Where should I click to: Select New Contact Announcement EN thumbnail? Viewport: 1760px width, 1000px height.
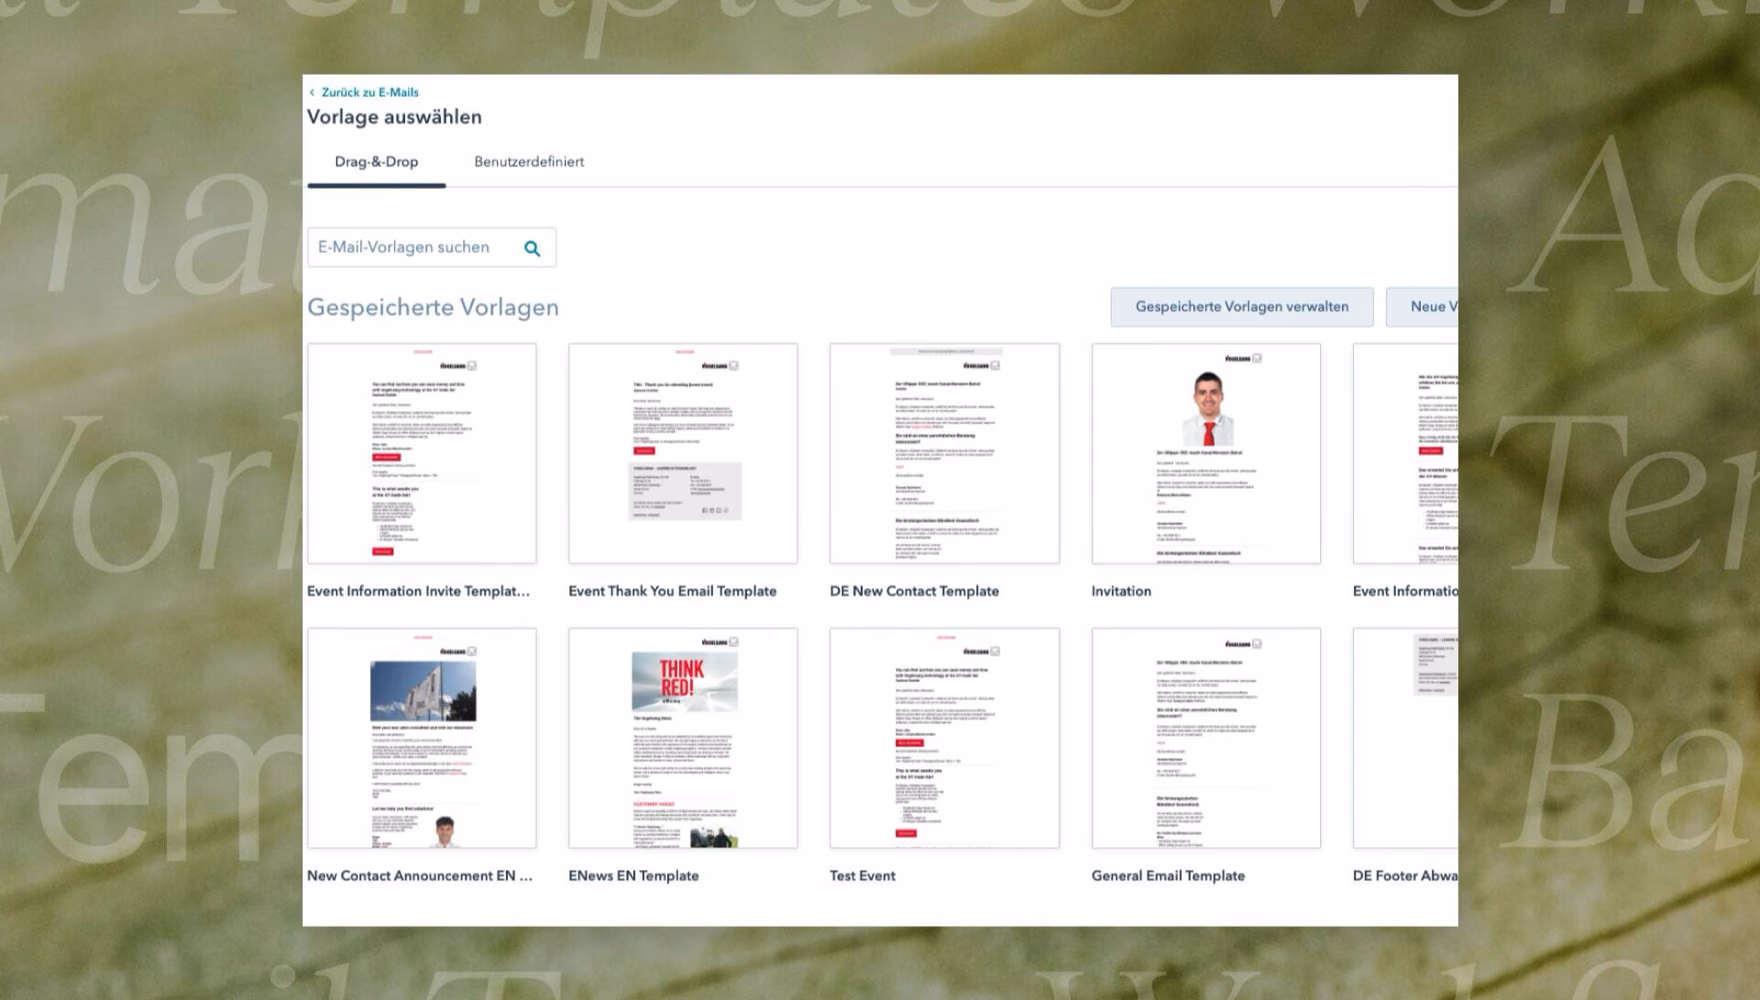tap(422, 738)
